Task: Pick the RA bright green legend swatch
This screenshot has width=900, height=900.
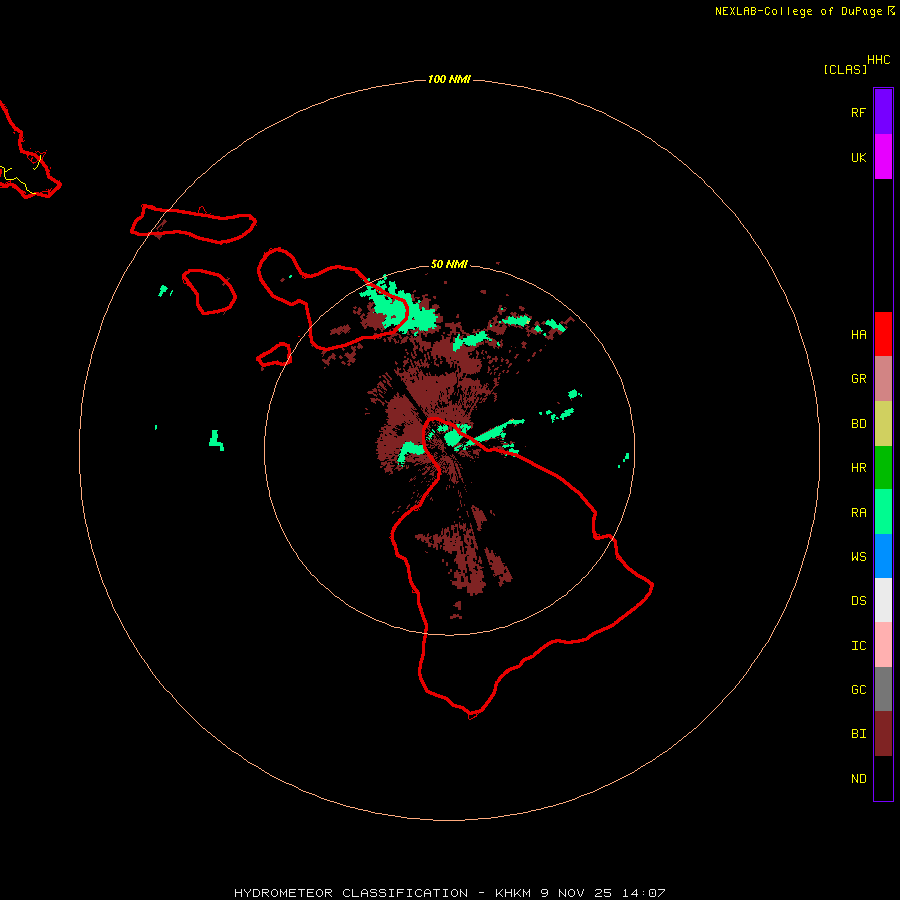Action: point(883,512)
